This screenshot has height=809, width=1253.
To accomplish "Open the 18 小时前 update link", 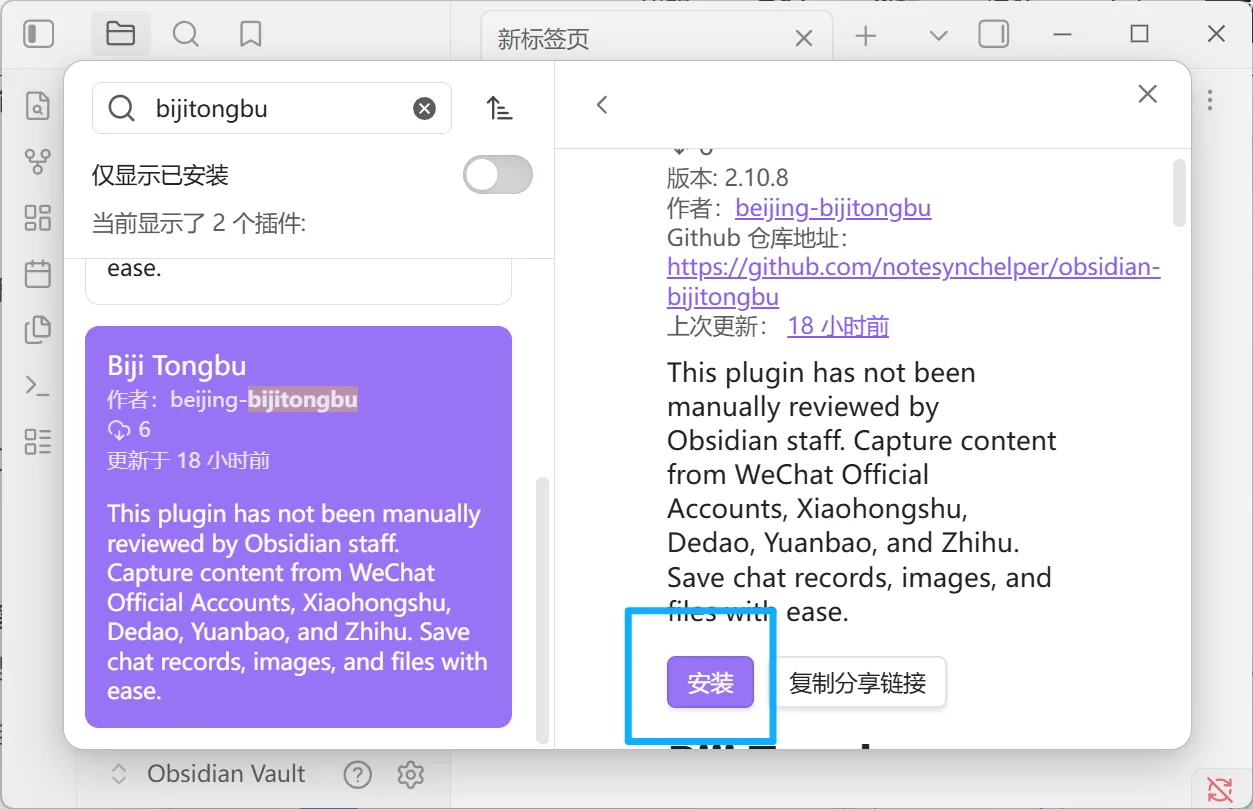I will 838,326.
